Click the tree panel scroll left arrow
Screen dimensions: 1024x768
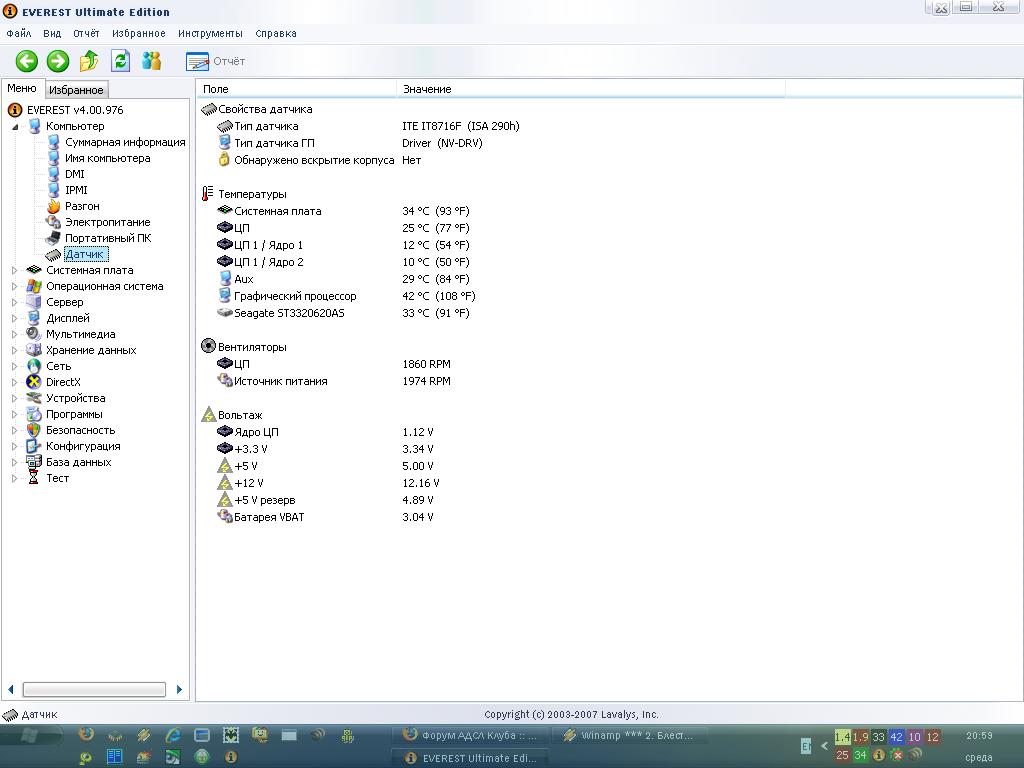(x=10, y=690)
